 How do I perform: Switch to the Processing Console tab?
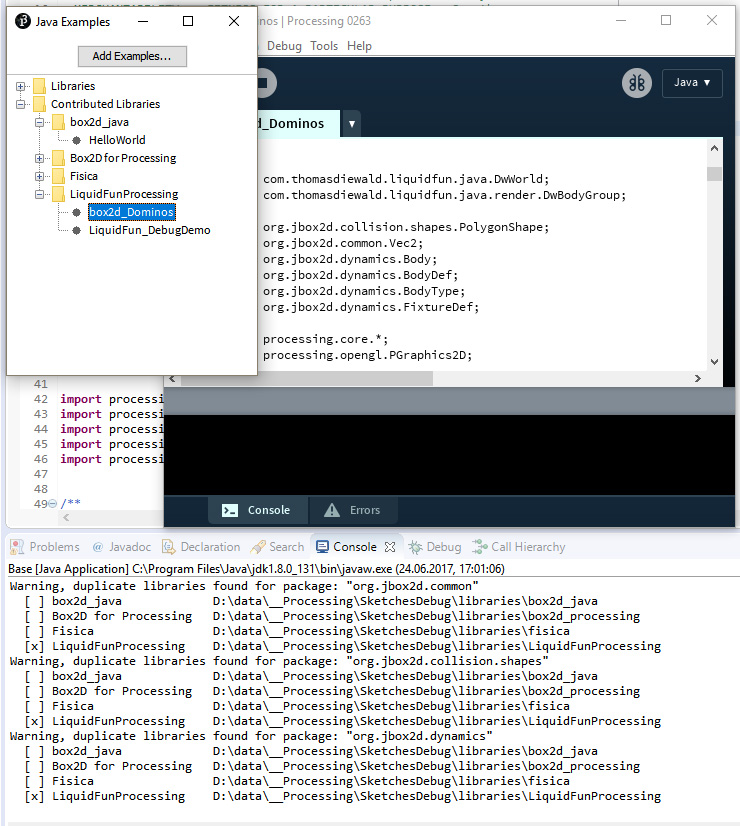point(258,510)
